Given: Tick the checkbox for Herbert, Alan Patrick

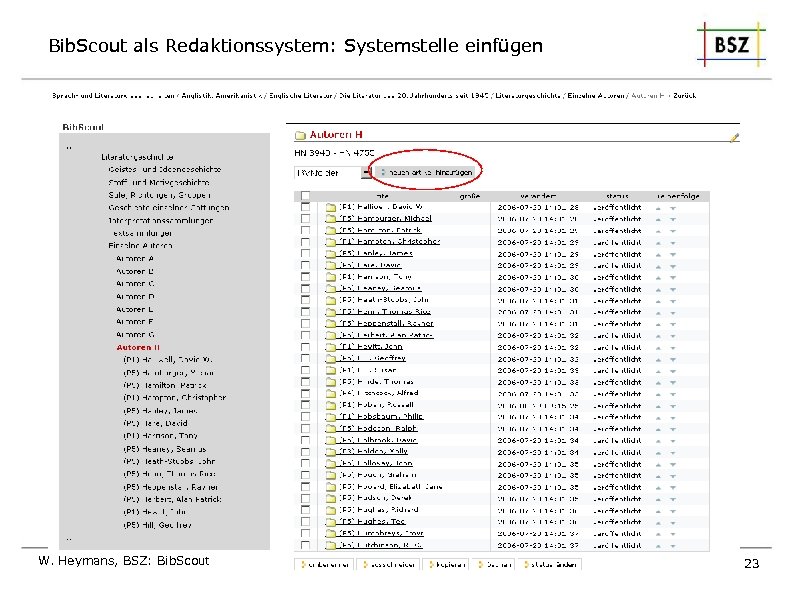Looking at the screenshot, I should pos(305,335).
